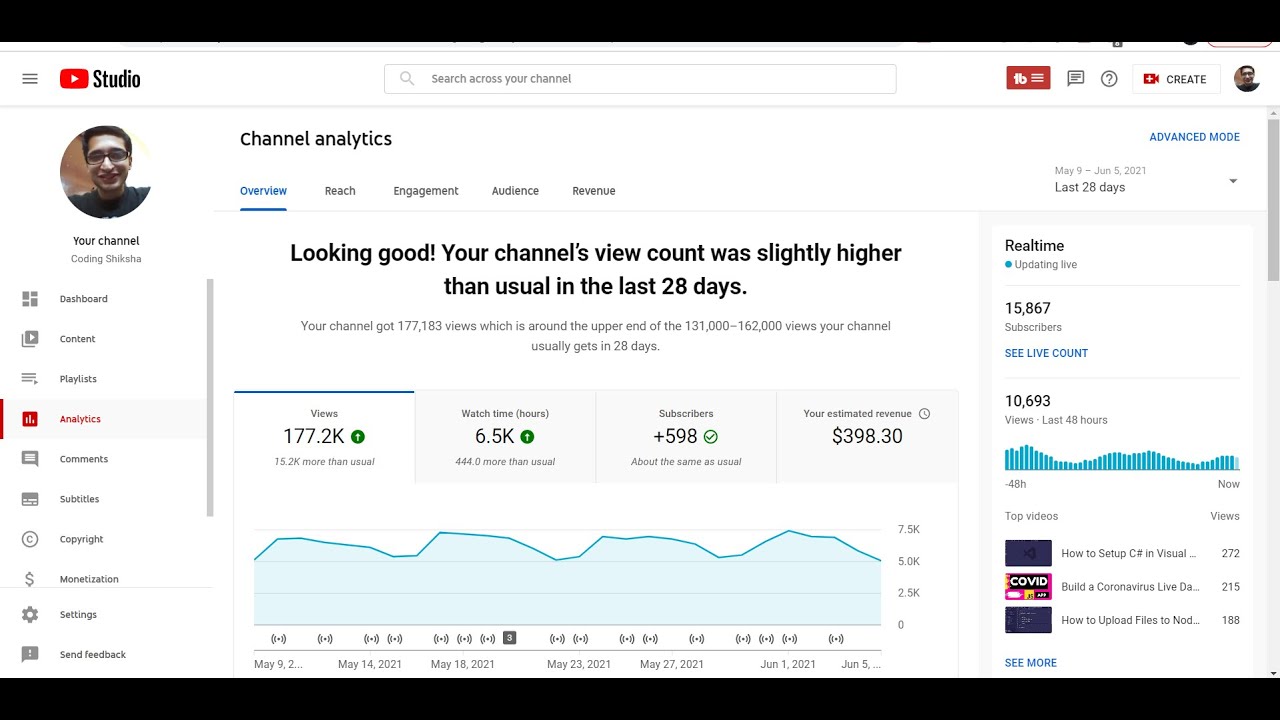1280x720 pixels.
Task: Open Settings from the sidebar
Action: (x=78, y=615)
